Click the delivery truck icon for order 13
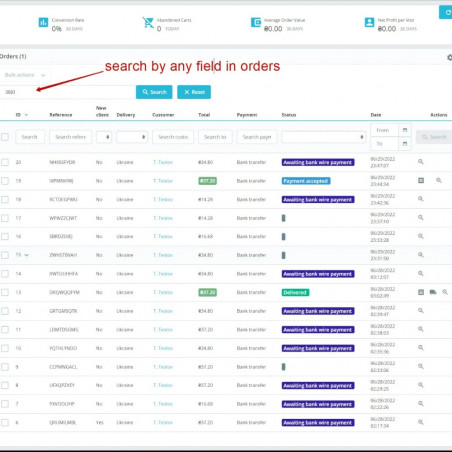Viewport: 452px width, 452px height. (433, 292)
